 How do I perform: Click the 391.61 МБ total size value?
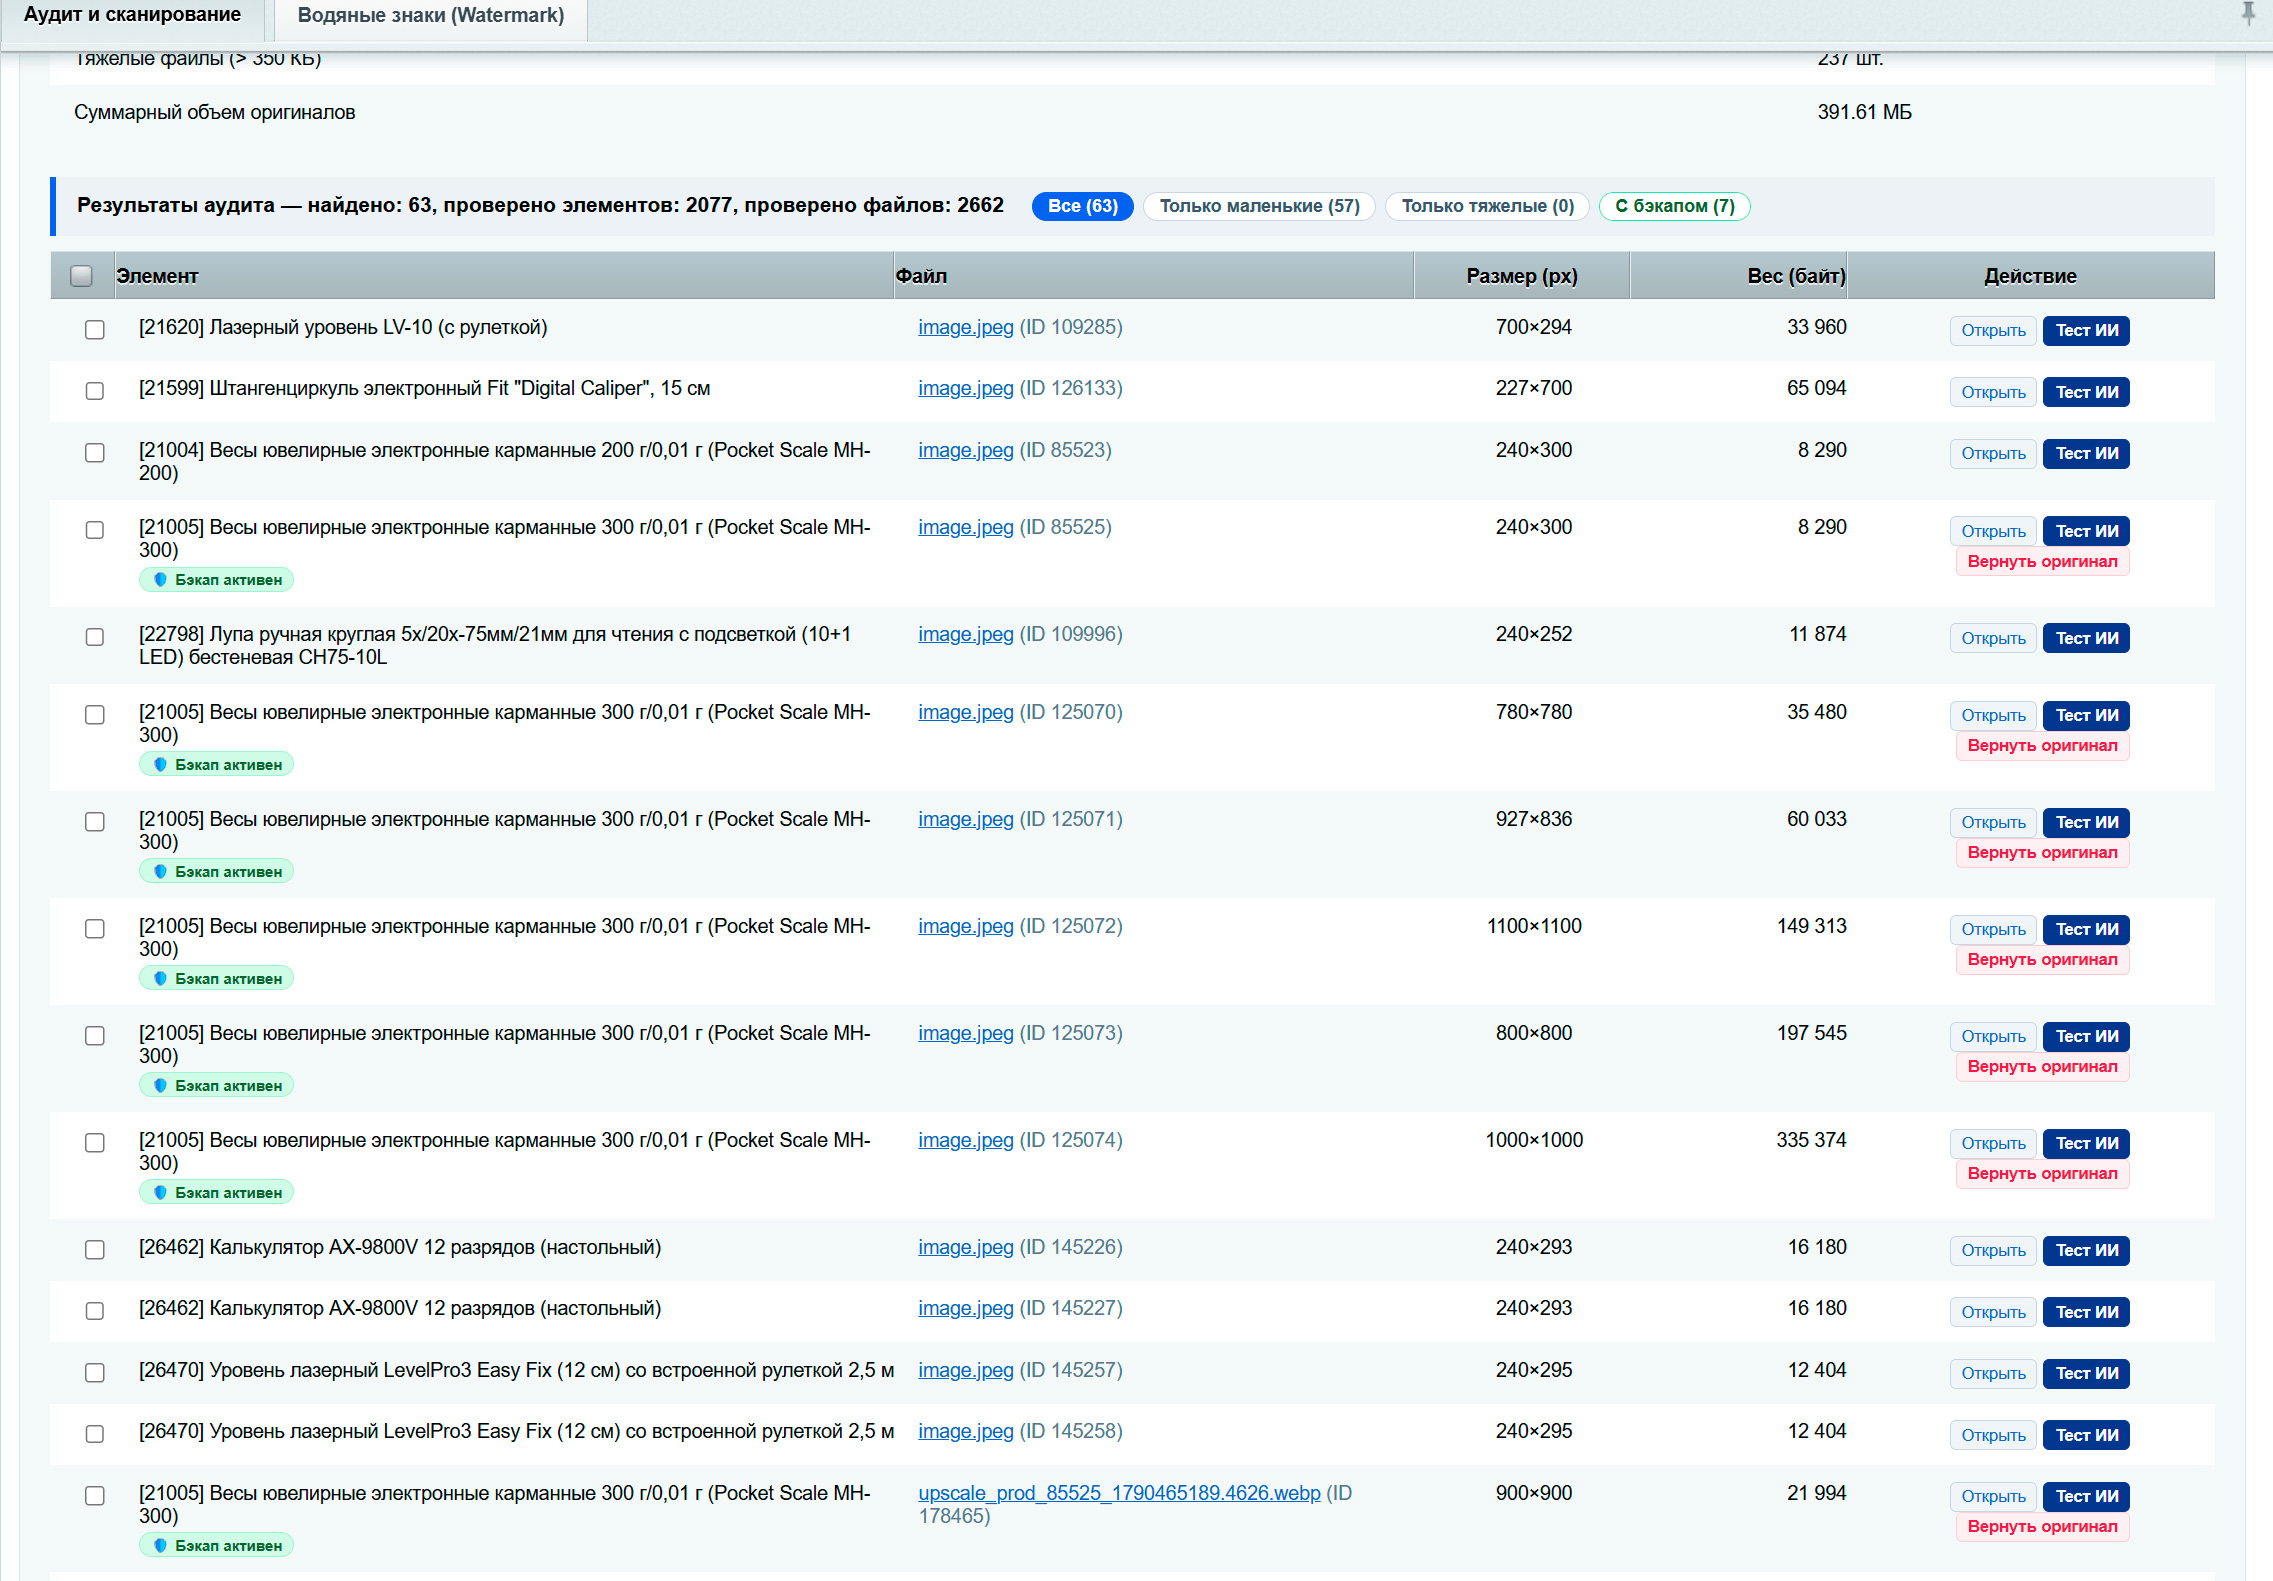(x=1864, y=112)
